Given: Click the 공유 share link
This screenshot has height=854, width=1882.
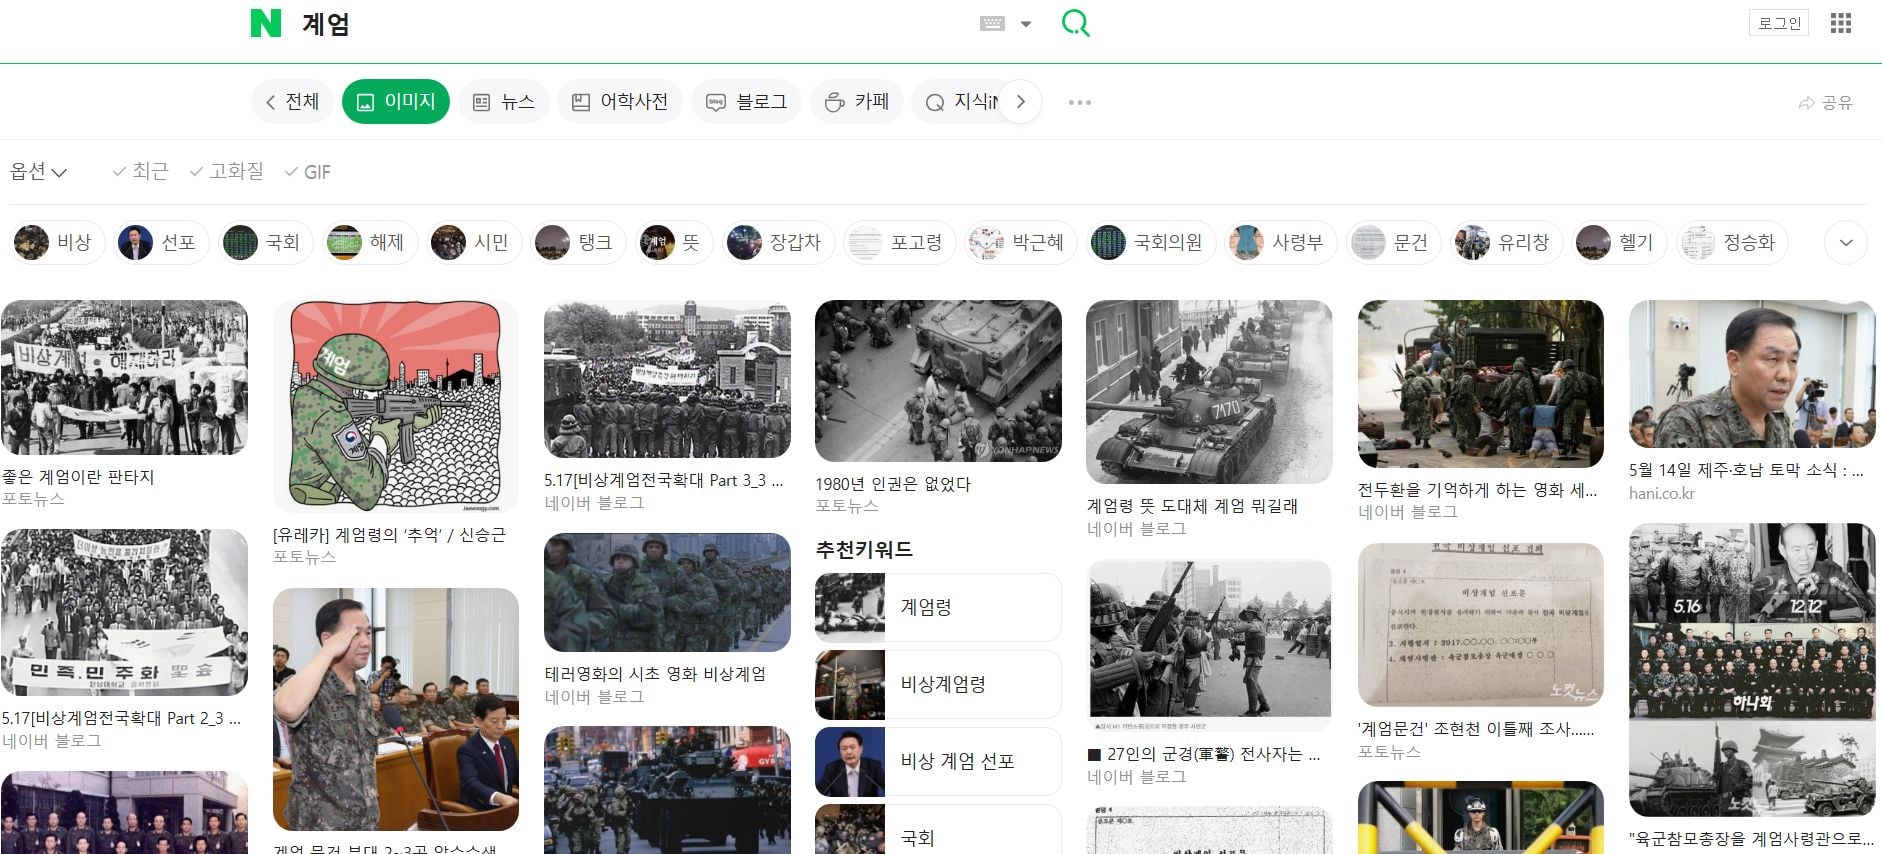Looking at the screenshot, I should pos(1825,102).
